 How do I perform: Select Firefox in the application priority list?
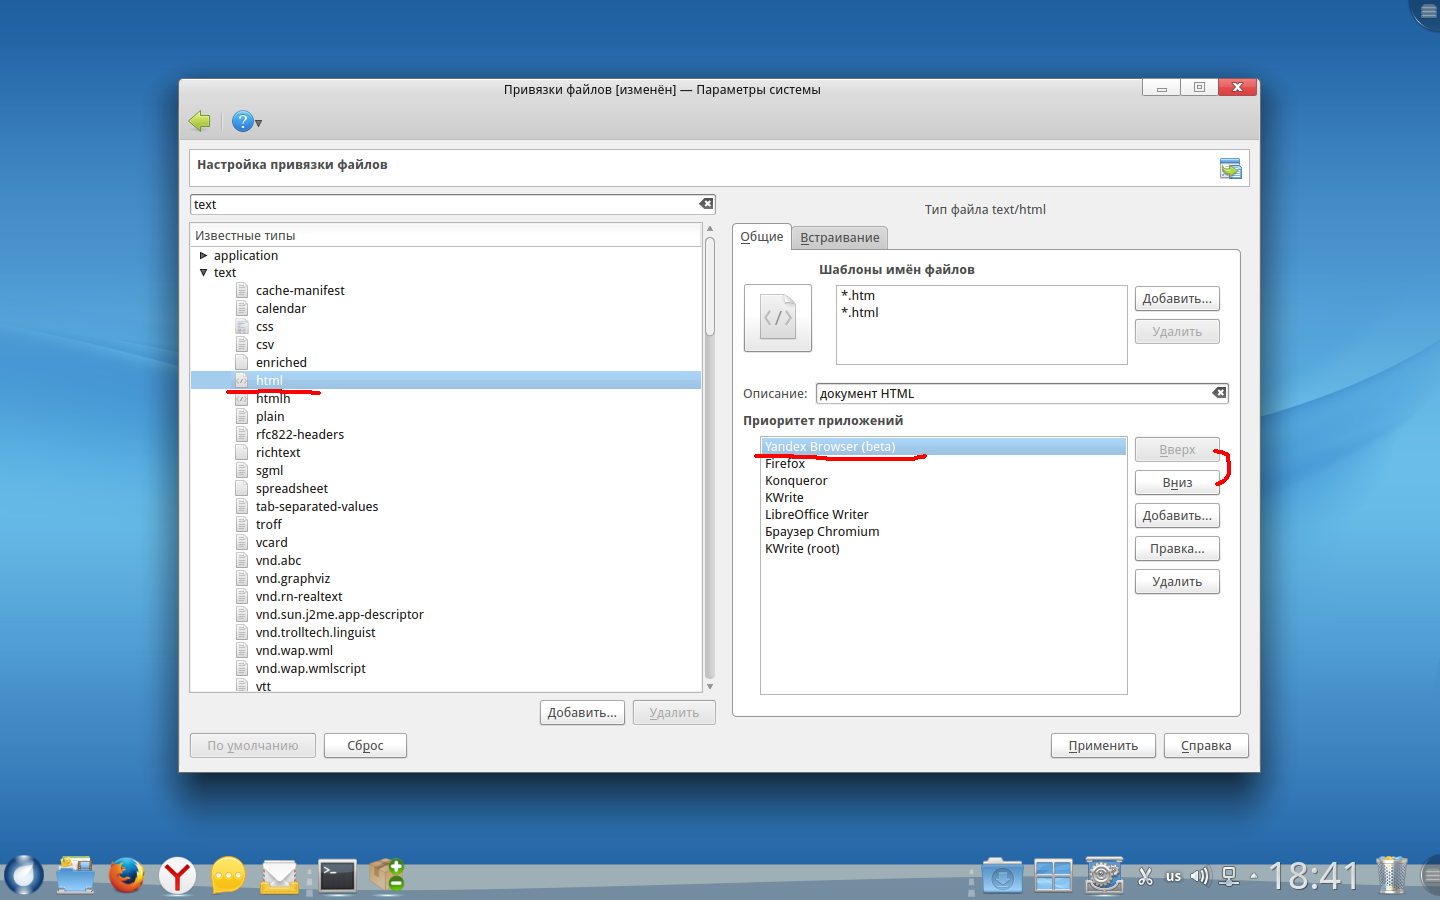(x=785, y=464)
